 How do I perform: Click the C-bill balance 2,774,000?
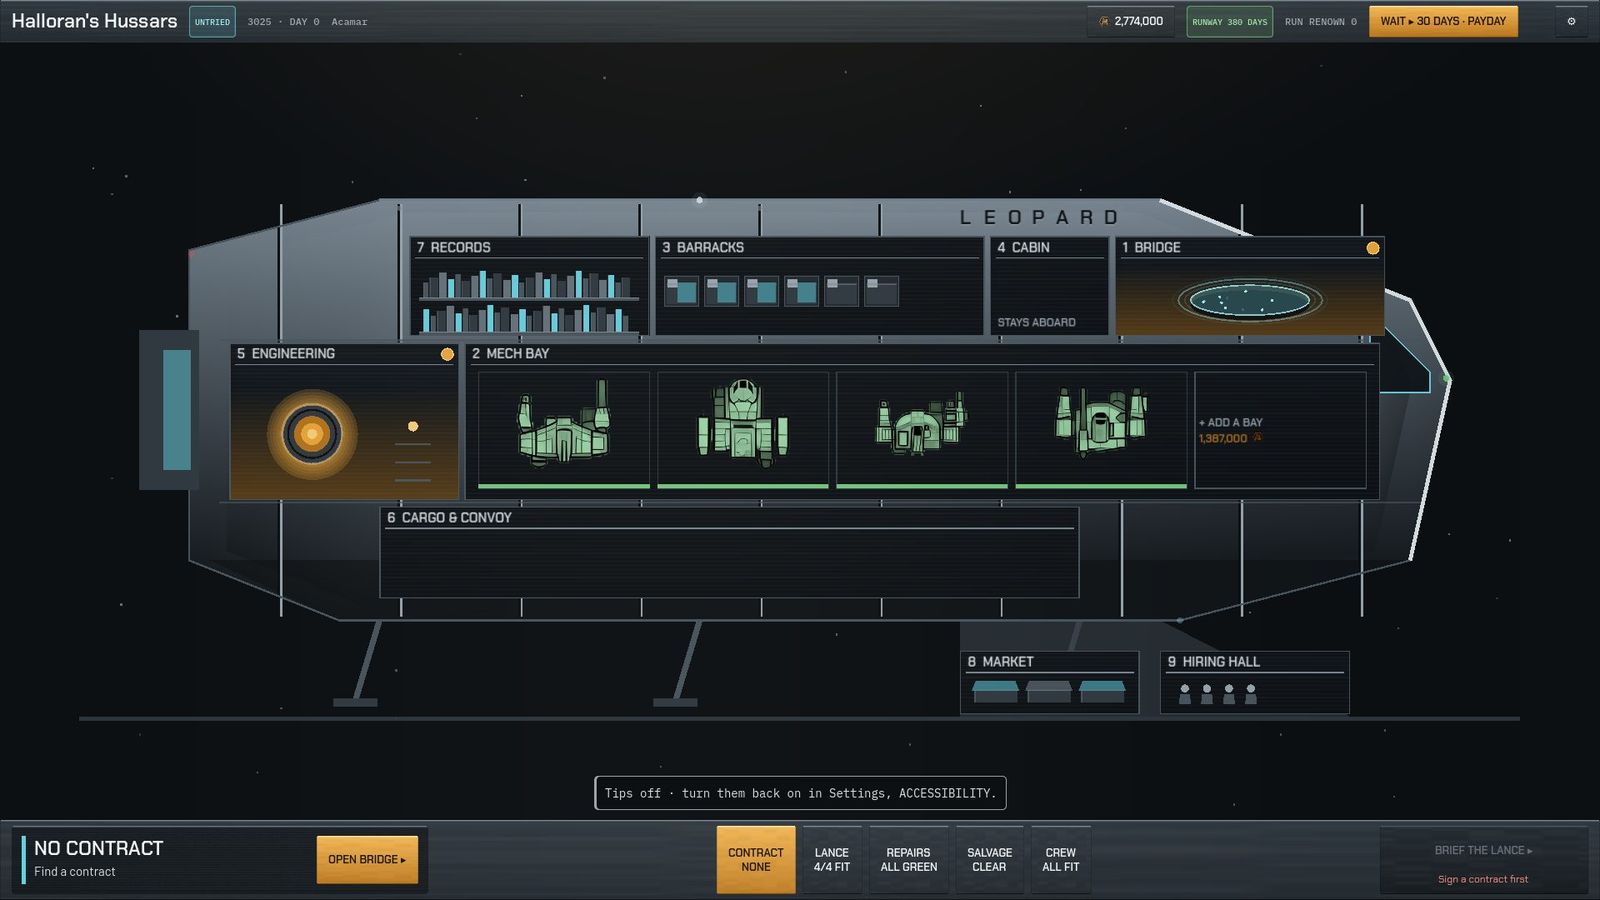click(x=1131, y=21)
